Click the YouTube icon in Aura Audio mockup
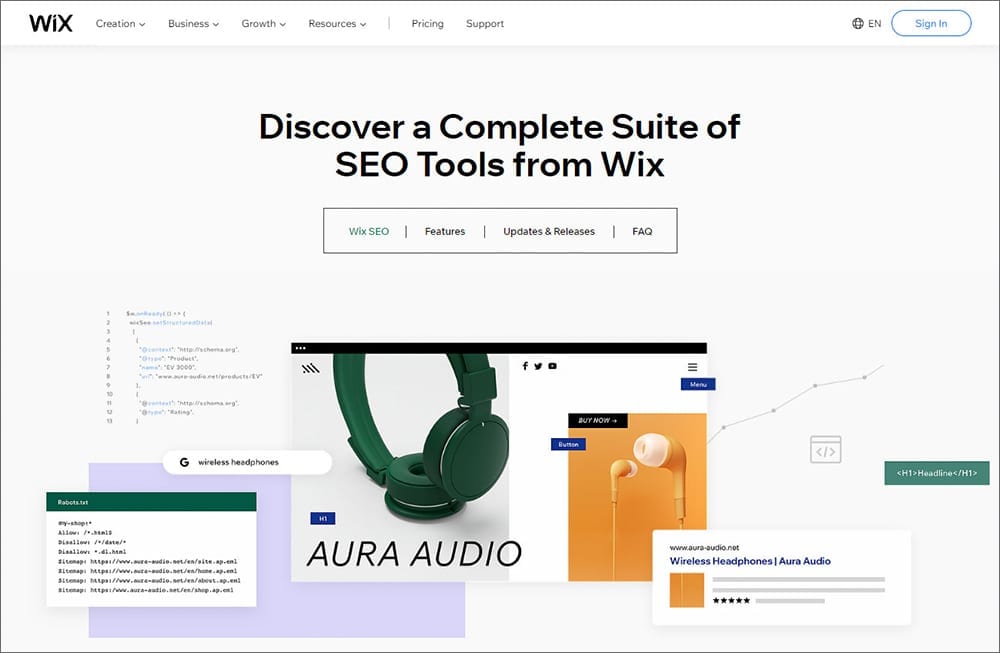 pos(552,366)
